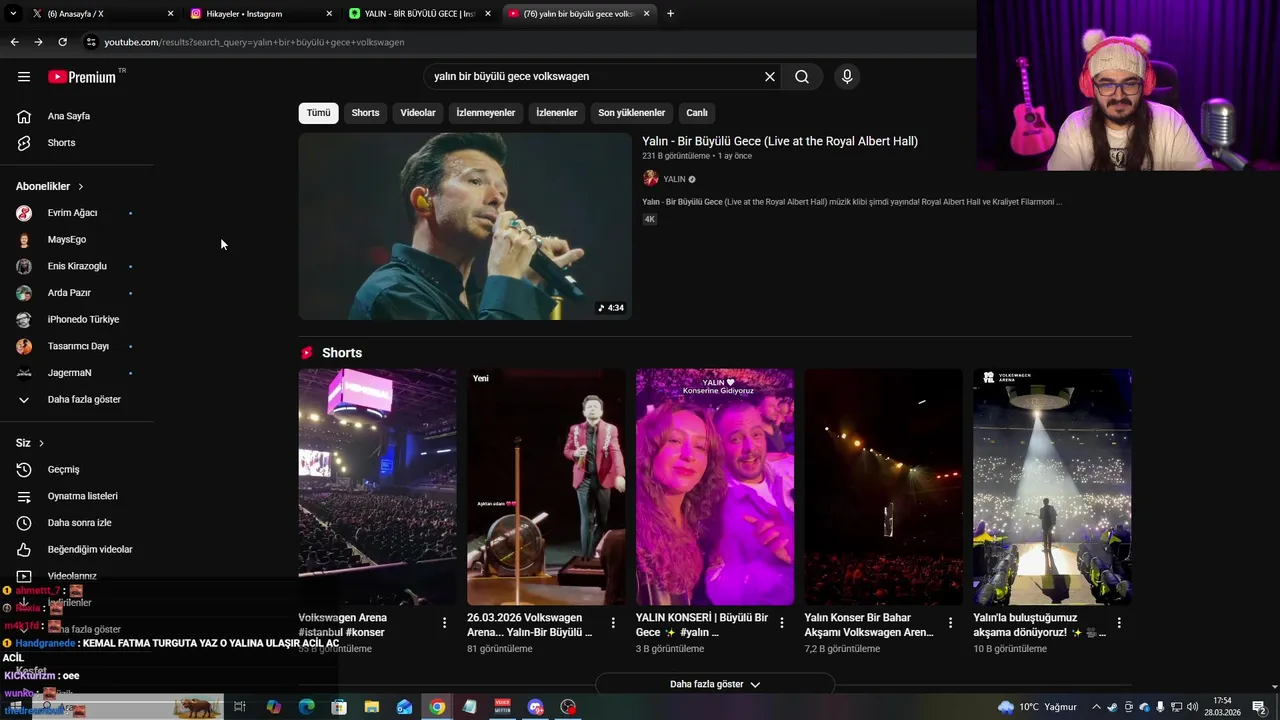Clear the search box text
The height and width of the screenshot is (720, 1280).
coord(770,77)
